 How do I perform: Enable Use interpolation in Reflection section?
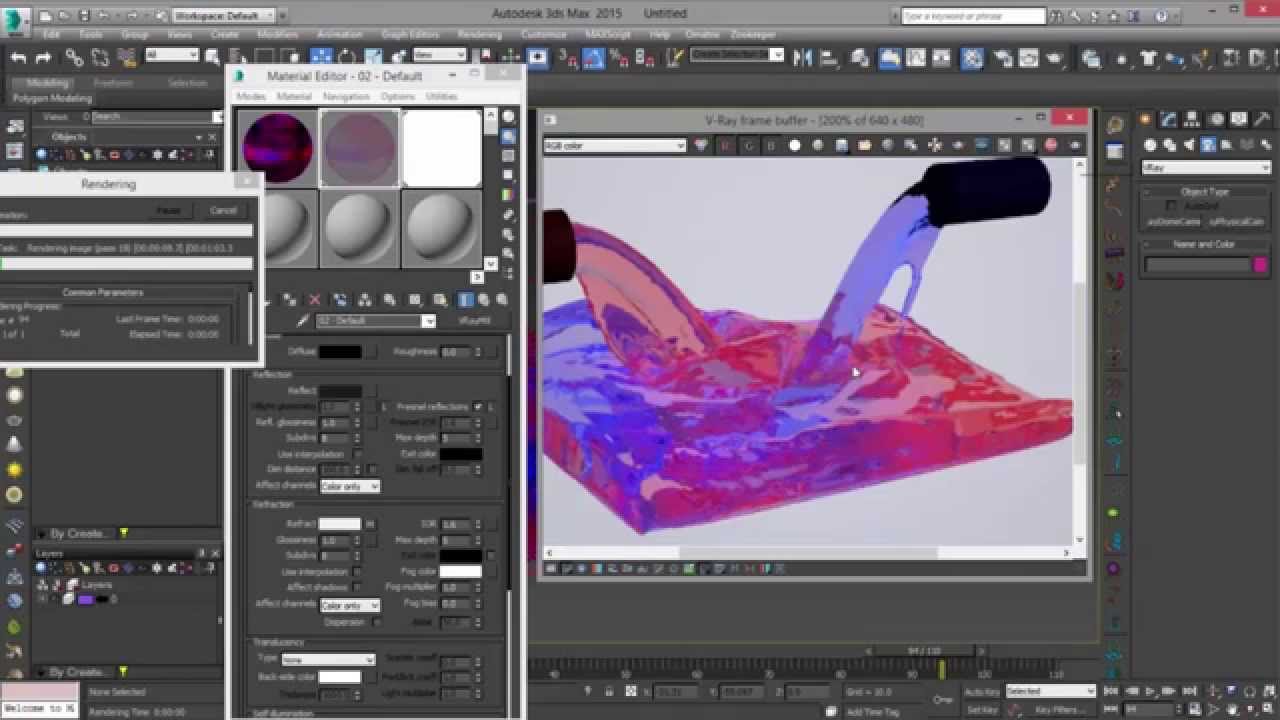pos(357,454)
